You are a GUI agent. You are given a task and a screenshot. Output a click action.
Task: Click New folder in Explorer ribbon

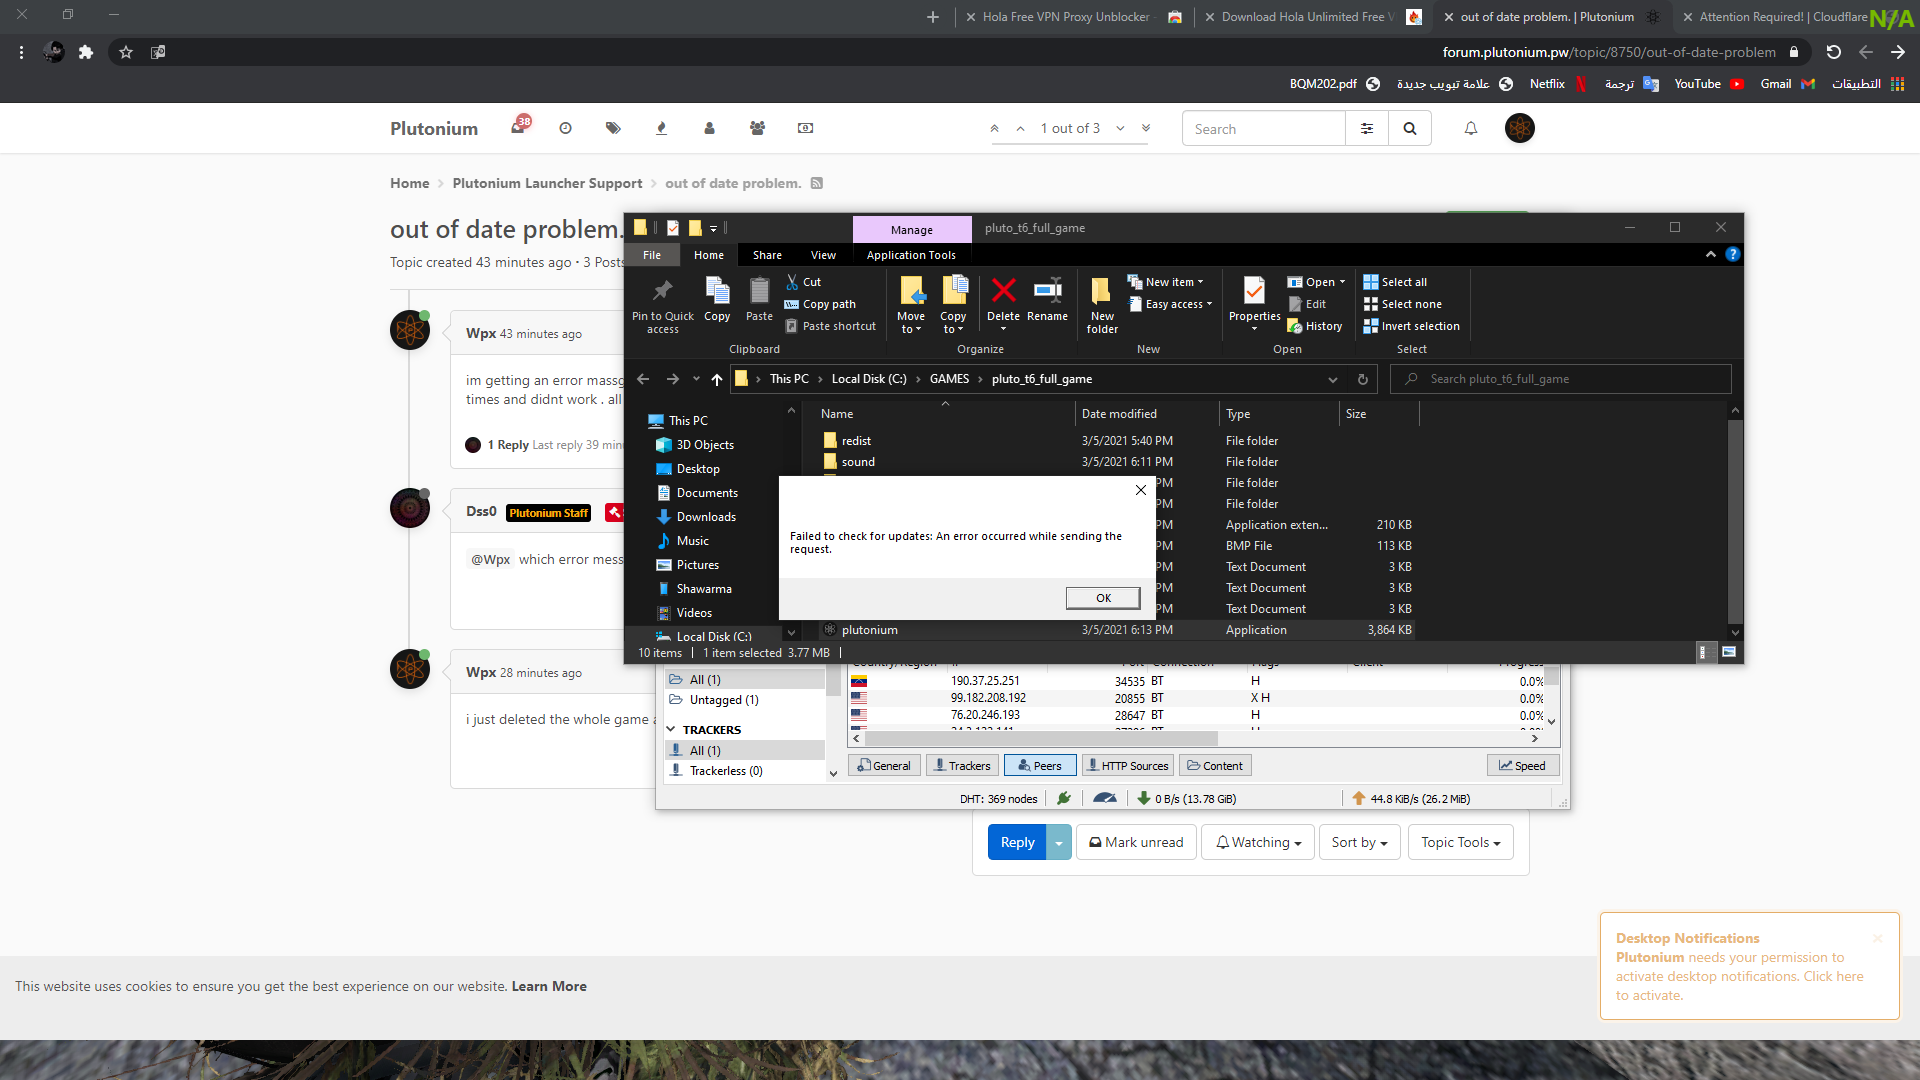1102,305
